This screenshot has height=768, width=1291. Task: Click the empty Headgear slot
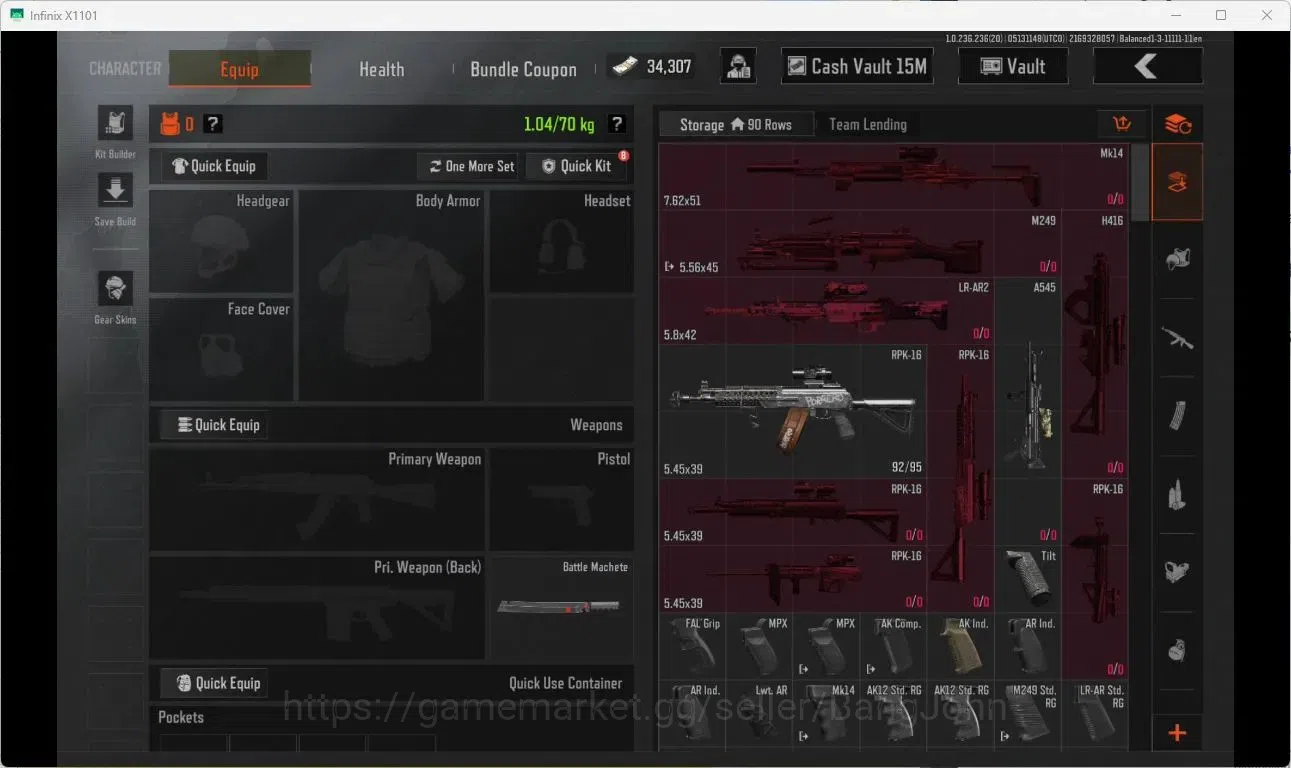click(221, 240)
